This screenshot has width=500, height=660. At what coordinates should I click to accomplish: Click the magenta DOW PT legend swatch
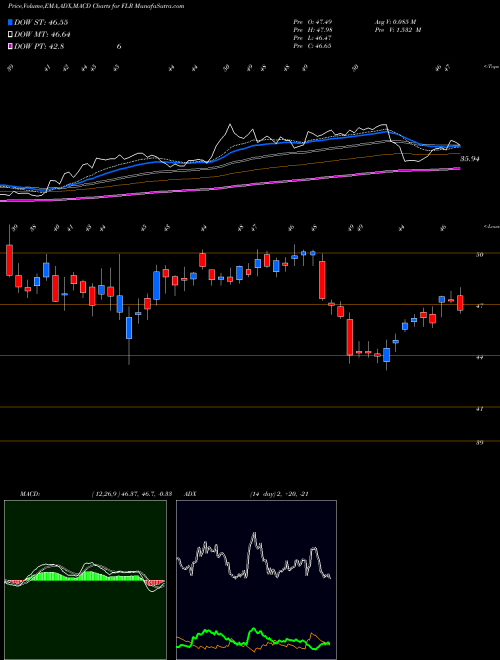[x=10, y=47]
